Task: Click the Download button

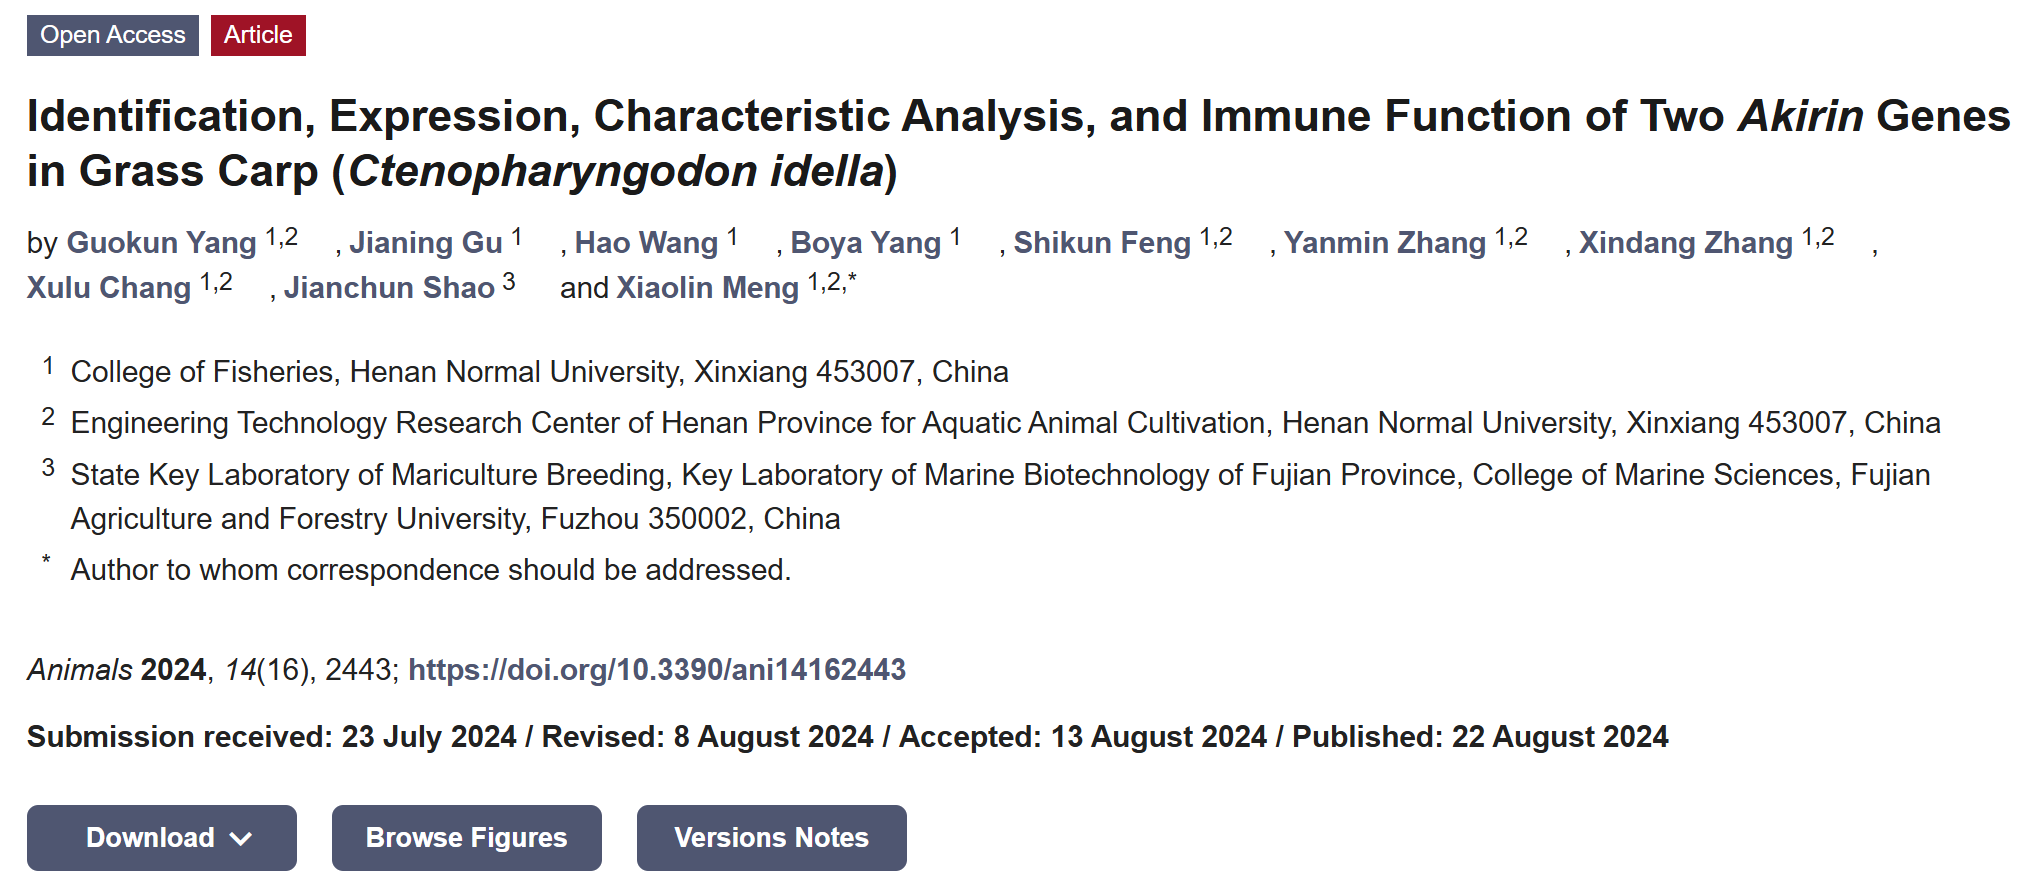Action: click(150, 838)
